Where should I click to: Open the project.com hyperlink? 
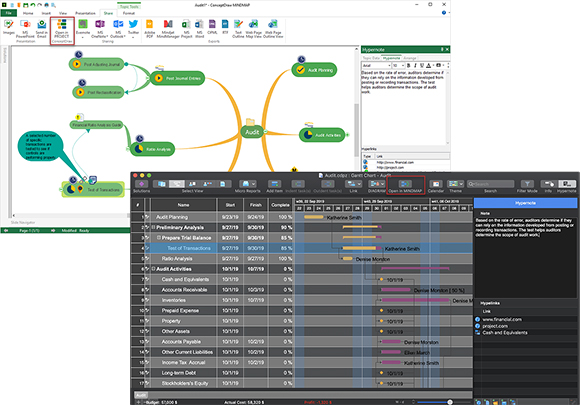click(495, 326)
